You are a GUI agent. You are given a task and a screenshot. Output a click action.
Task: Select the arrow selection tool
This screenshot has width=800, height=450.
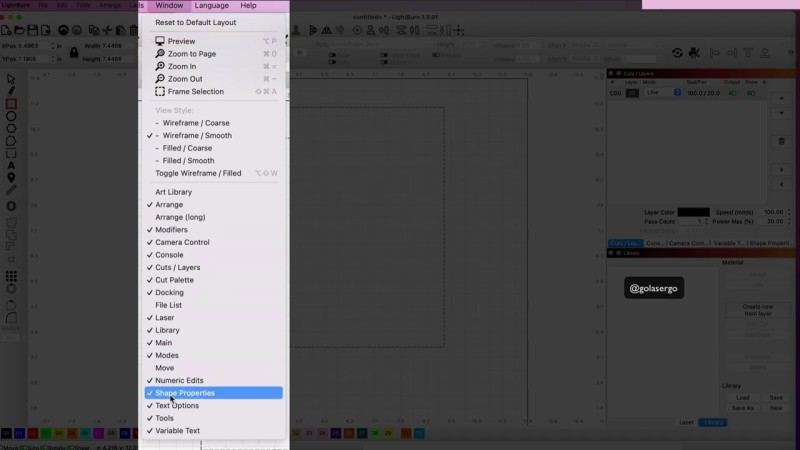(x=11, y=78)
